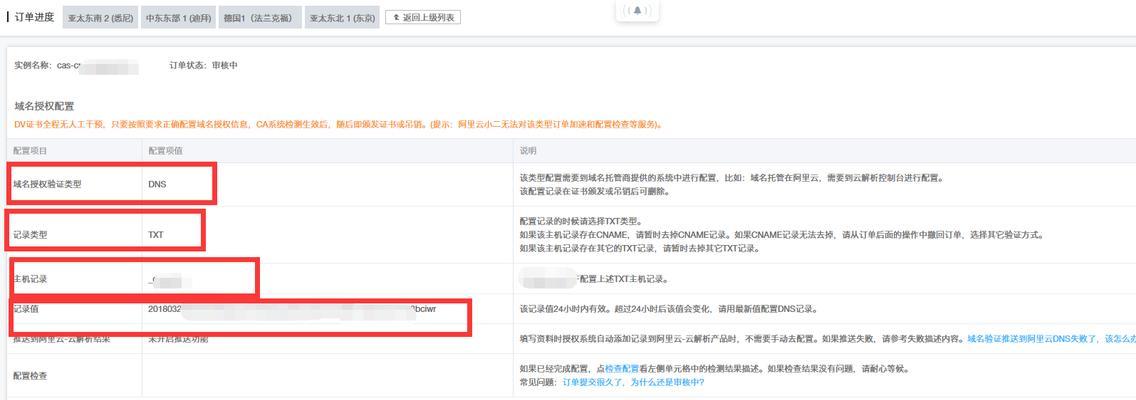Viewport: 1136px width, 400px height.
Task: Click the 配置项值 column header
Action: (x=166, y=151)
